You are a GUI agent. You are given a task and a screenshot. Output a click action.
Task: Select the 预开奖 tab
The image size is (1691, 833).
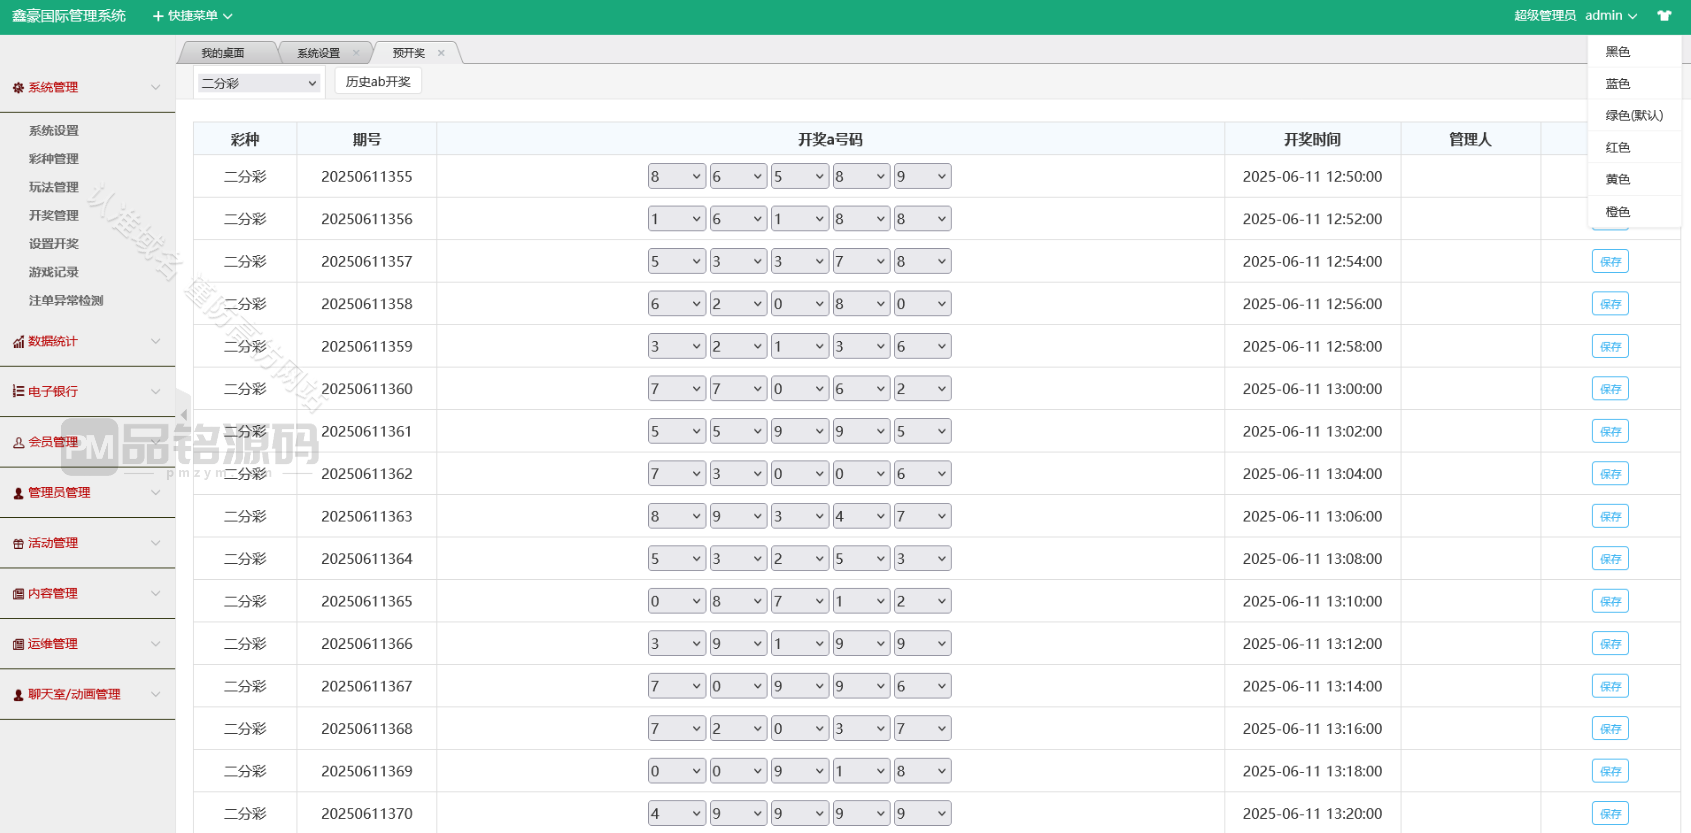point(409,53)
